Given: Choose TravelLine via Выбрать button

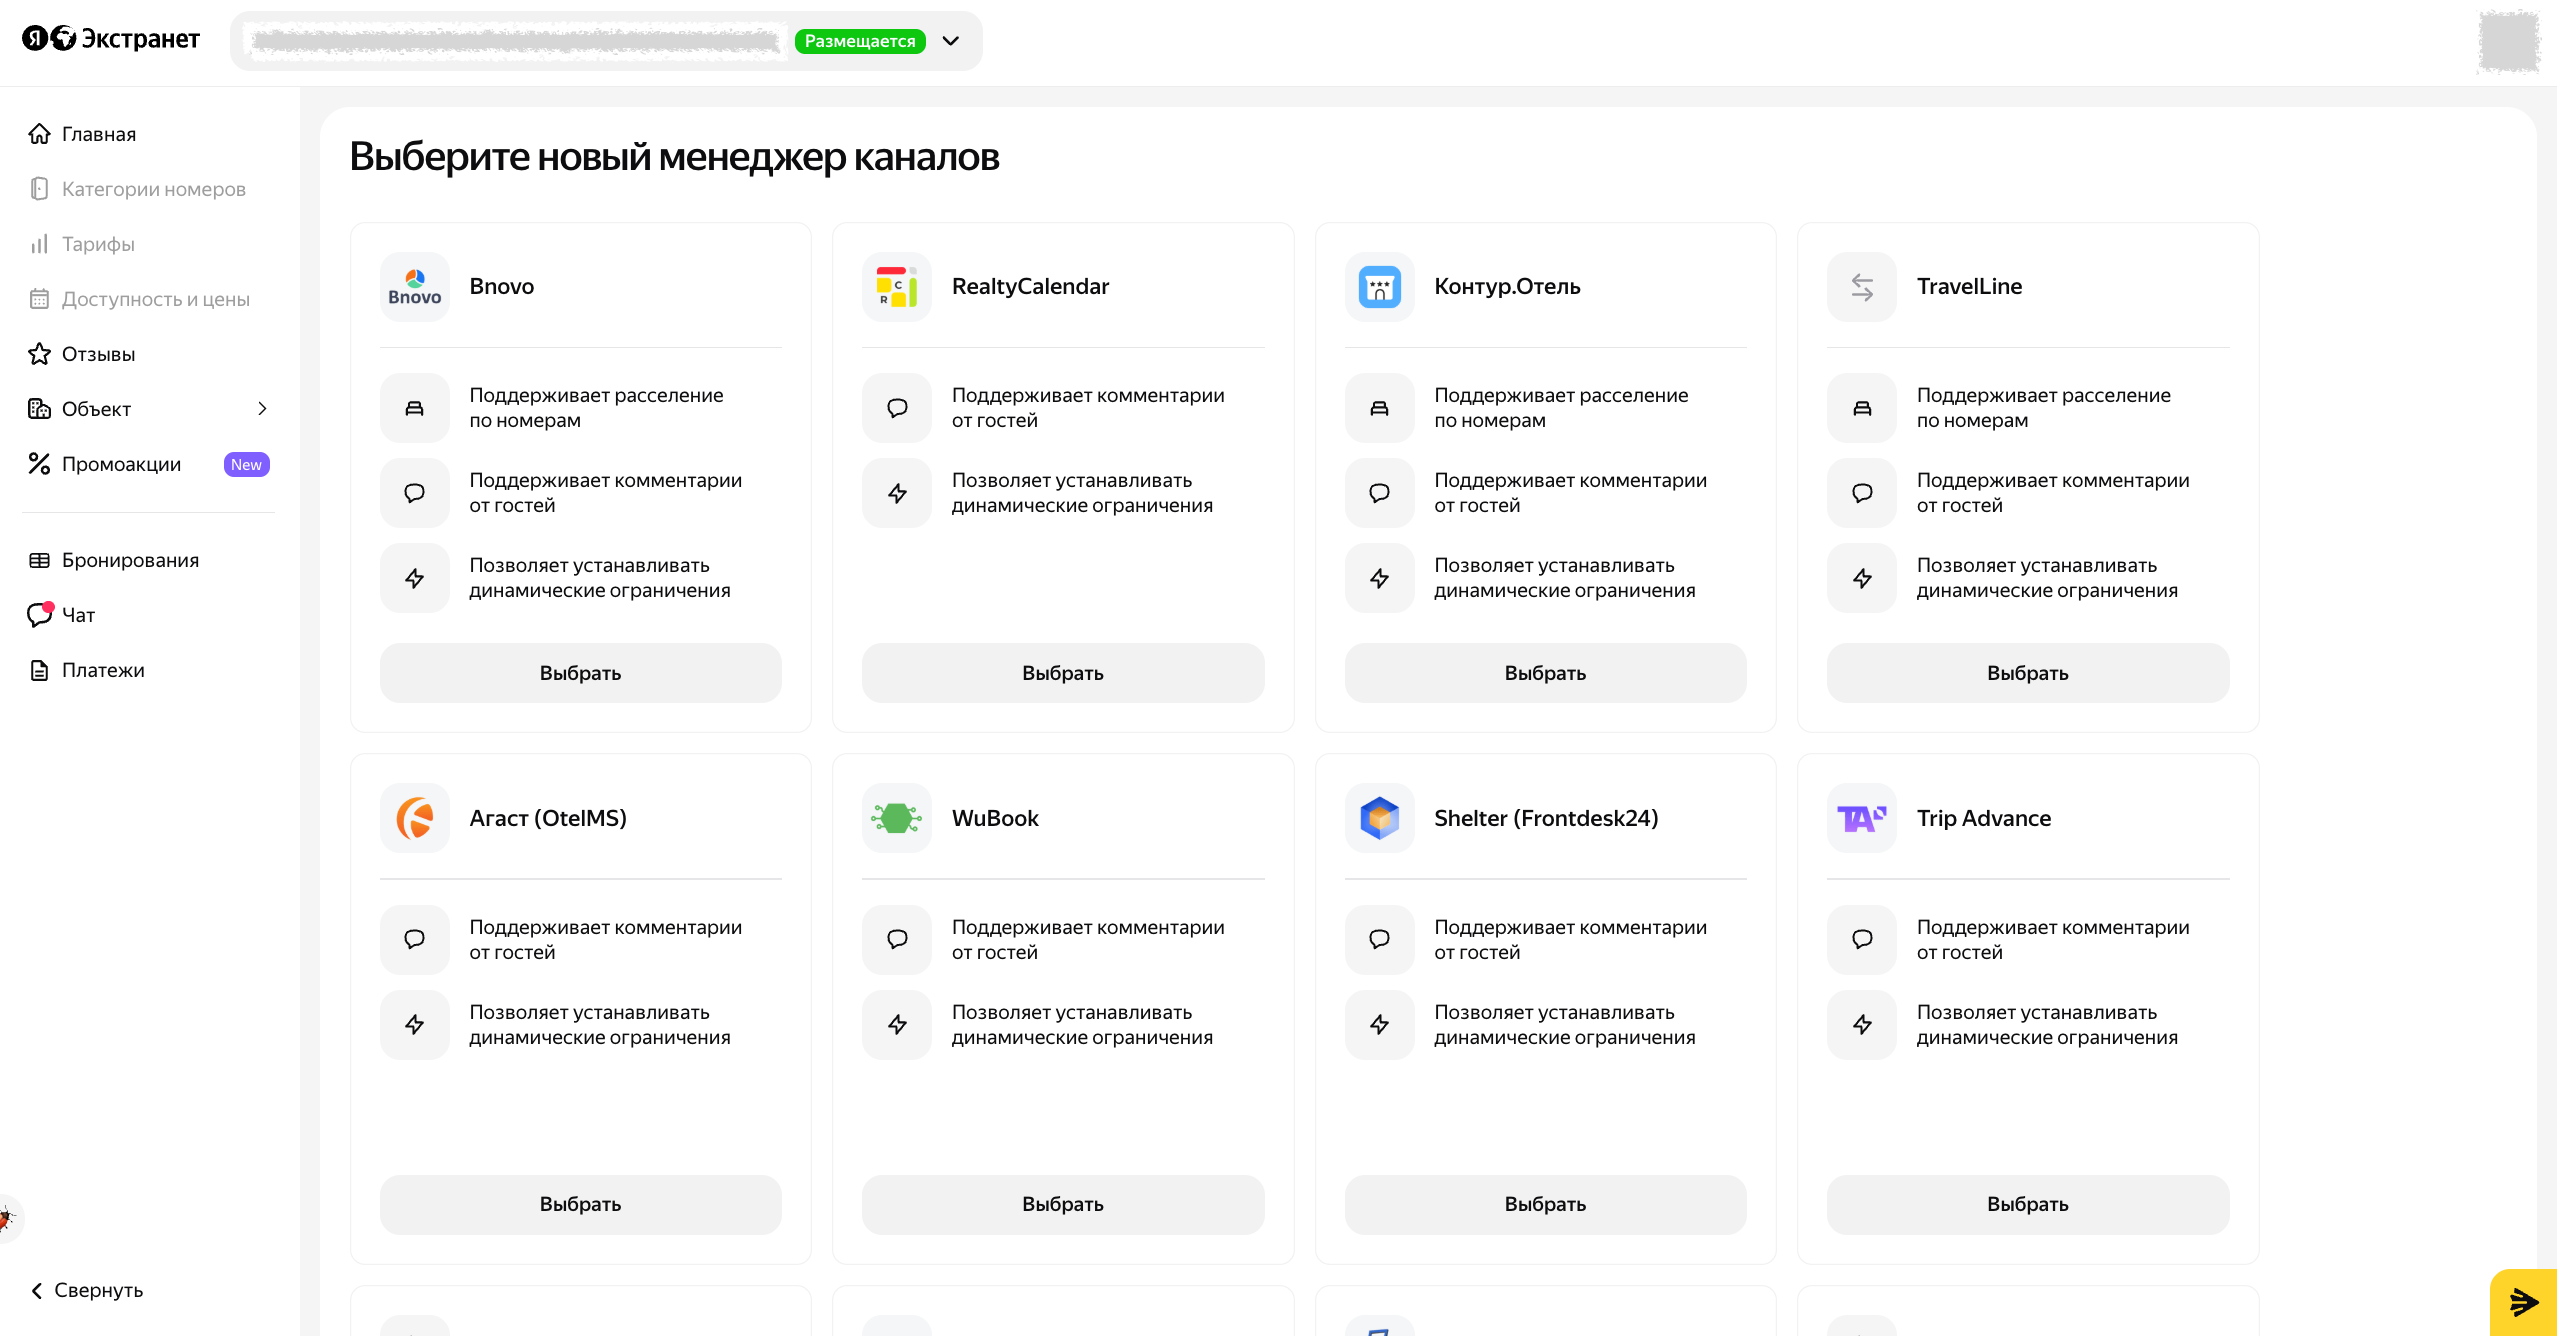Looking at the screenshot, I should [2028, 673].
